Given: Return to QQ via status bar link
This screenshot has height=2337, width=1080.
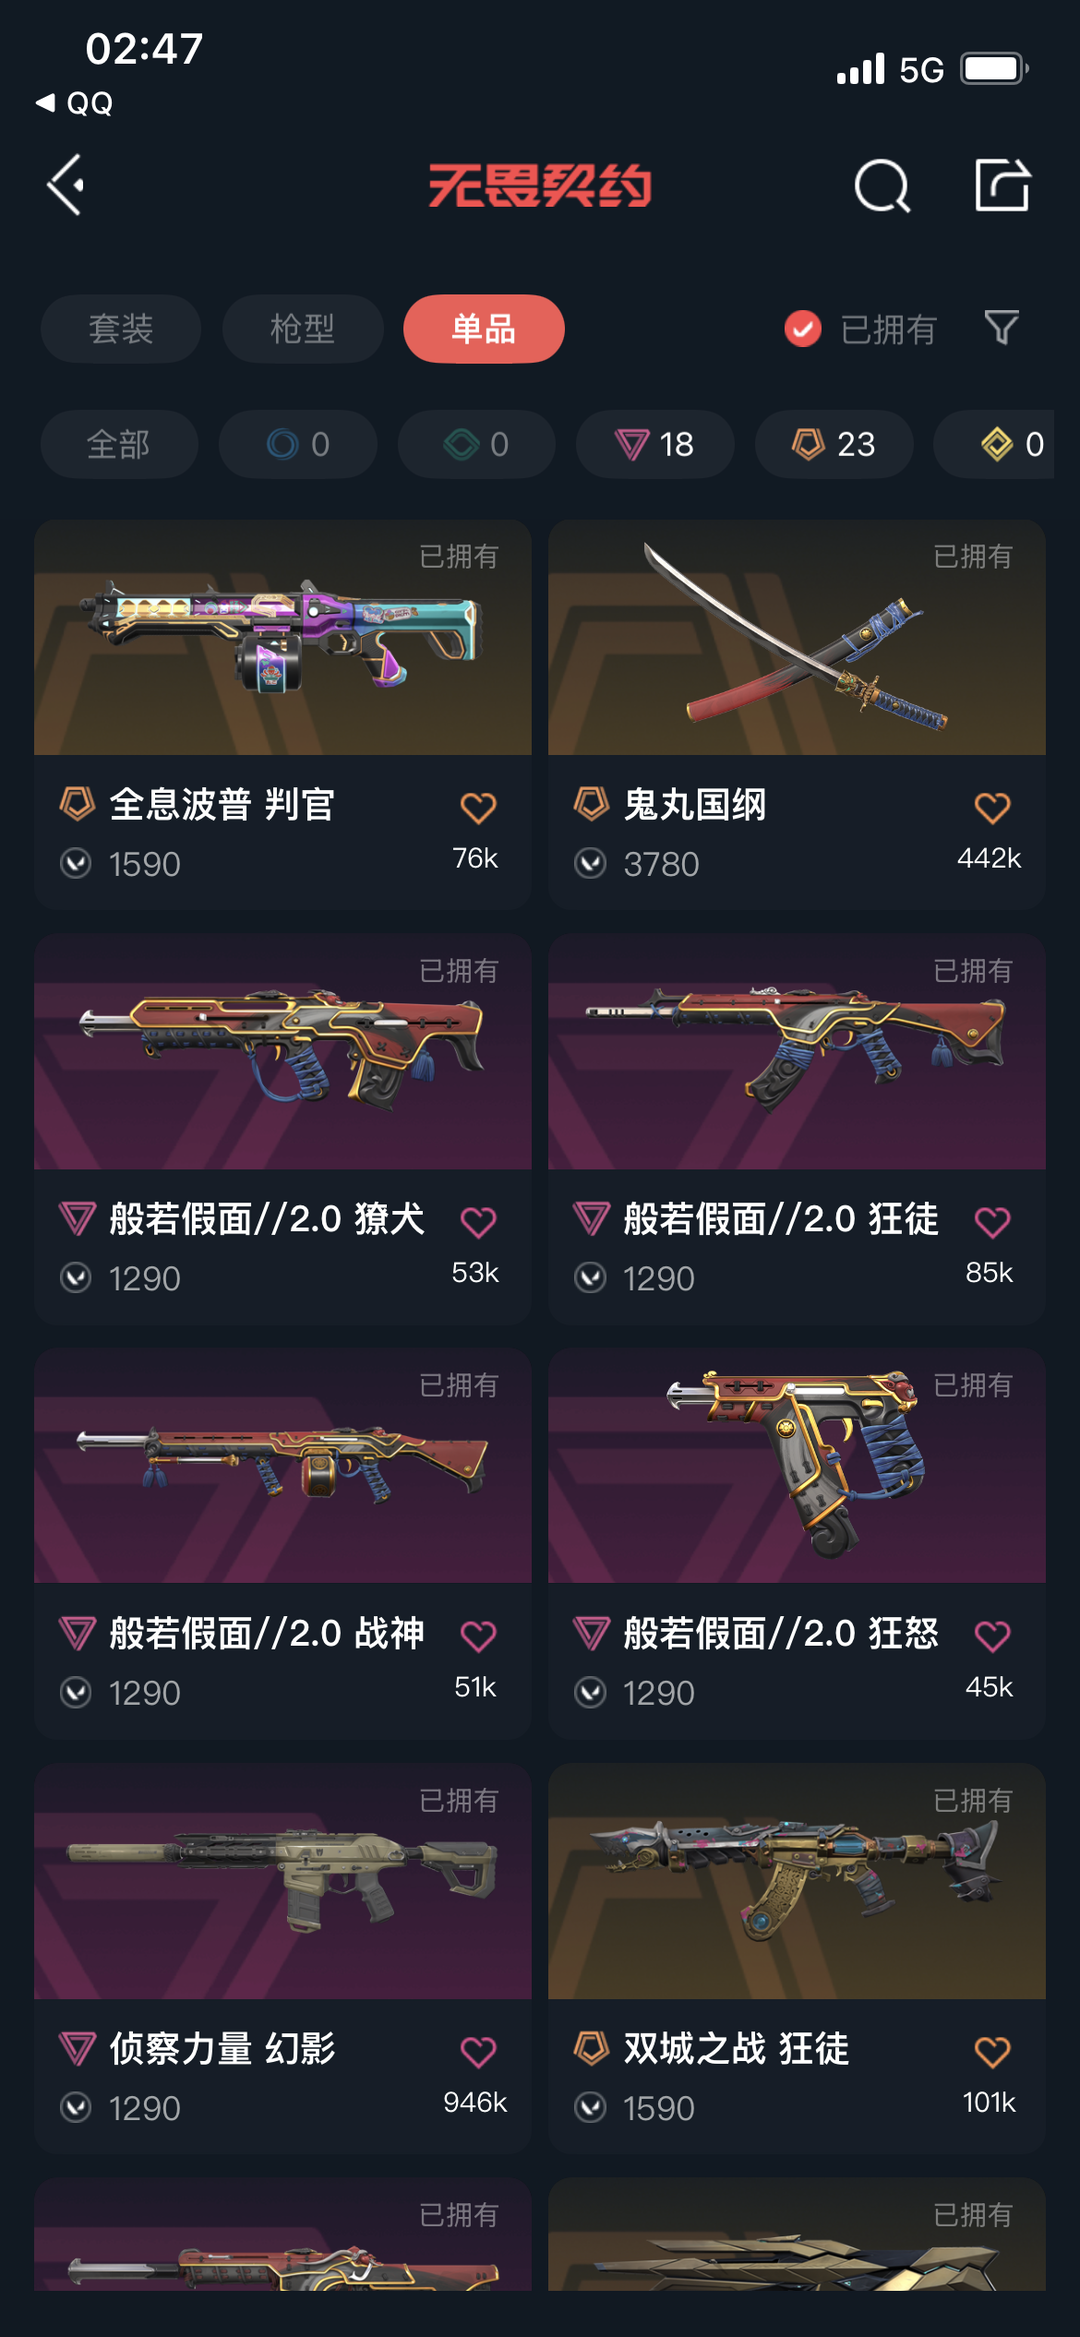Looking at the screenshot, I should pos(75,103).
